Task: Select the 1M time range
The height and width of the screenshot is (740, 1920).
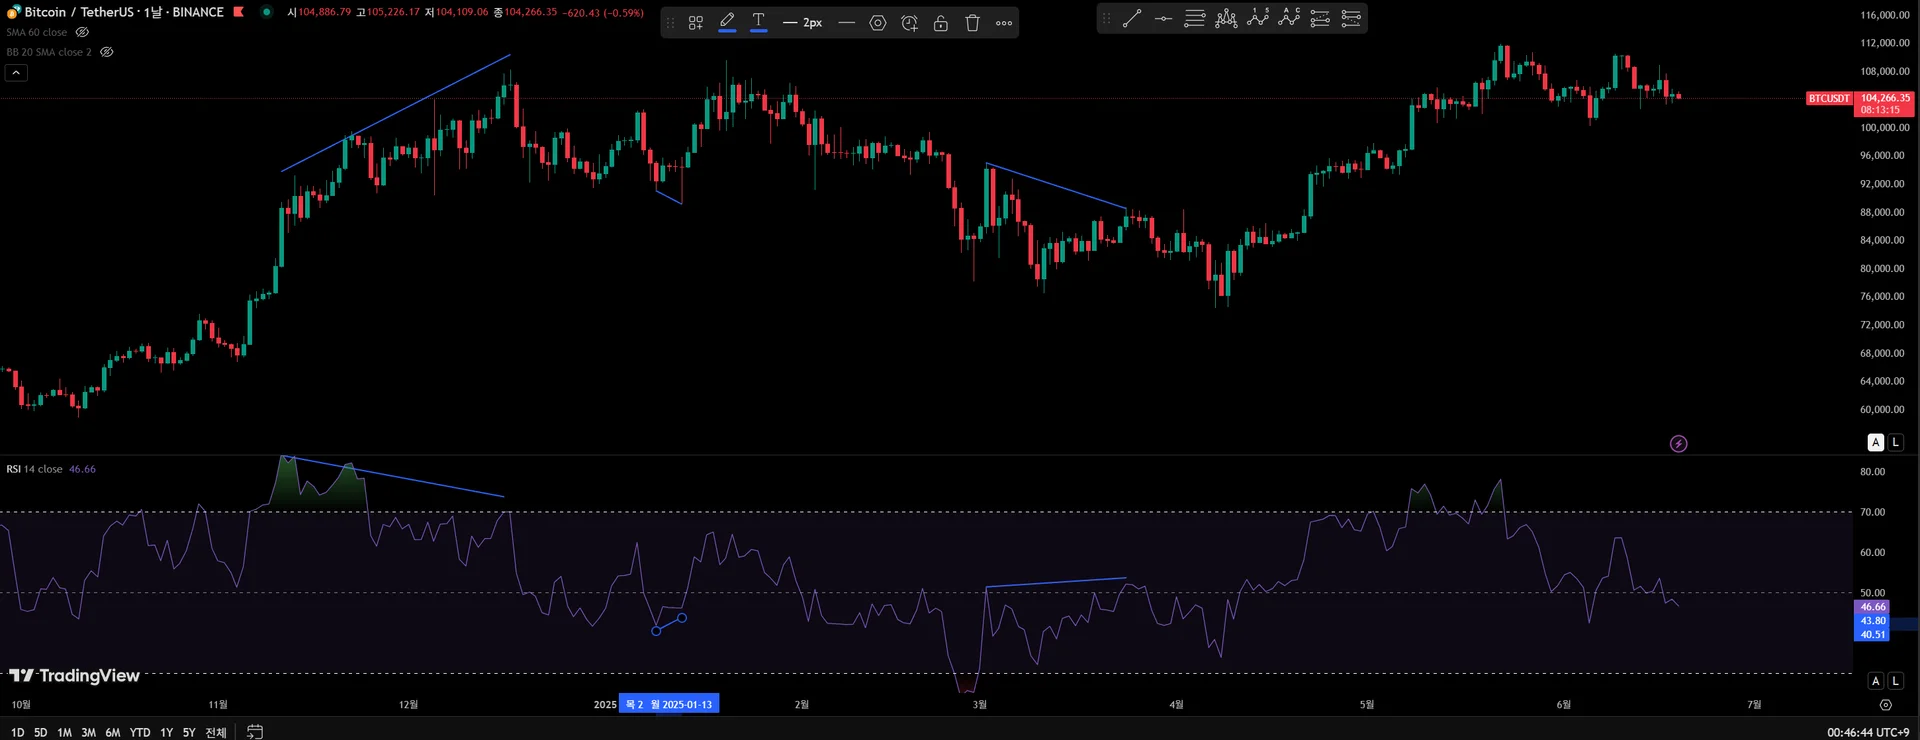Action: click(x=64, y=733)
